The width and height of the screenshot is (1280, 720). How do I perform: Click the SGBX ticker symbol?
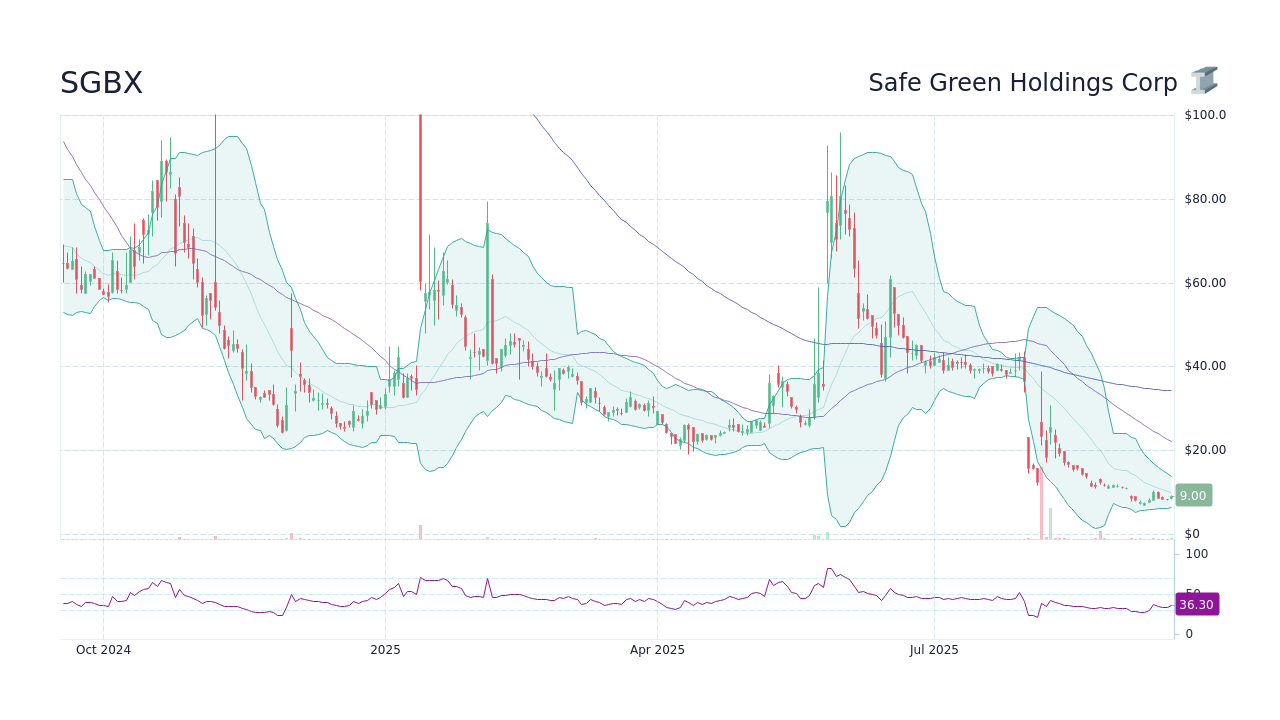pos(100,83)
